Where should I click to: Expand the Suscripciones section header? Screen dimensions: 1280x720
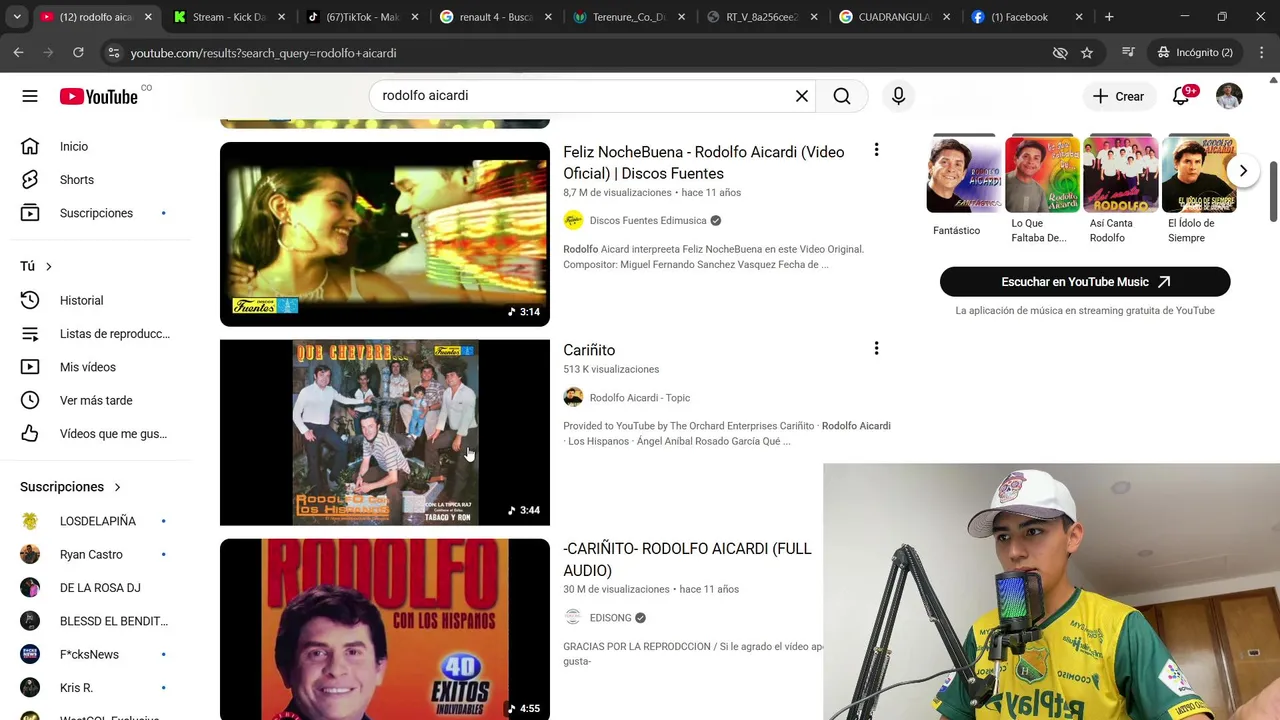click(71, 487)
